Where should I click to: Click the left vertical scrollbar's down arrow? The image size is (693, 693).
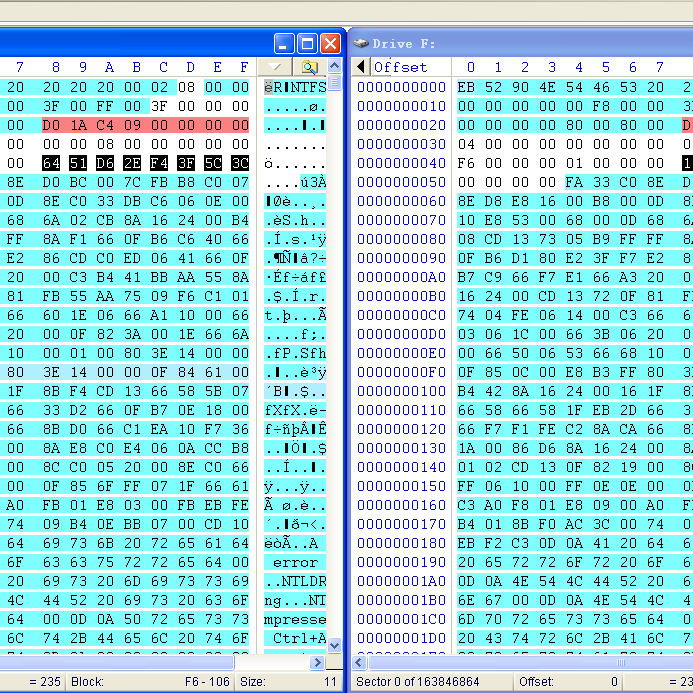coord(335,645)
